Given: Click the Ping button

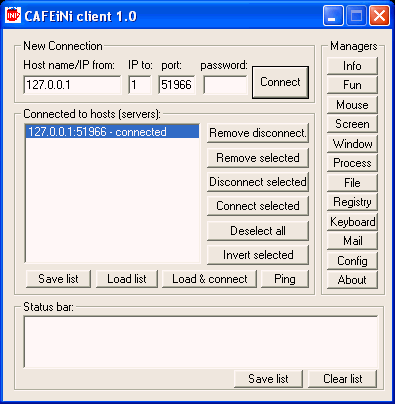Looking at the screenshot, I should 285,279.
